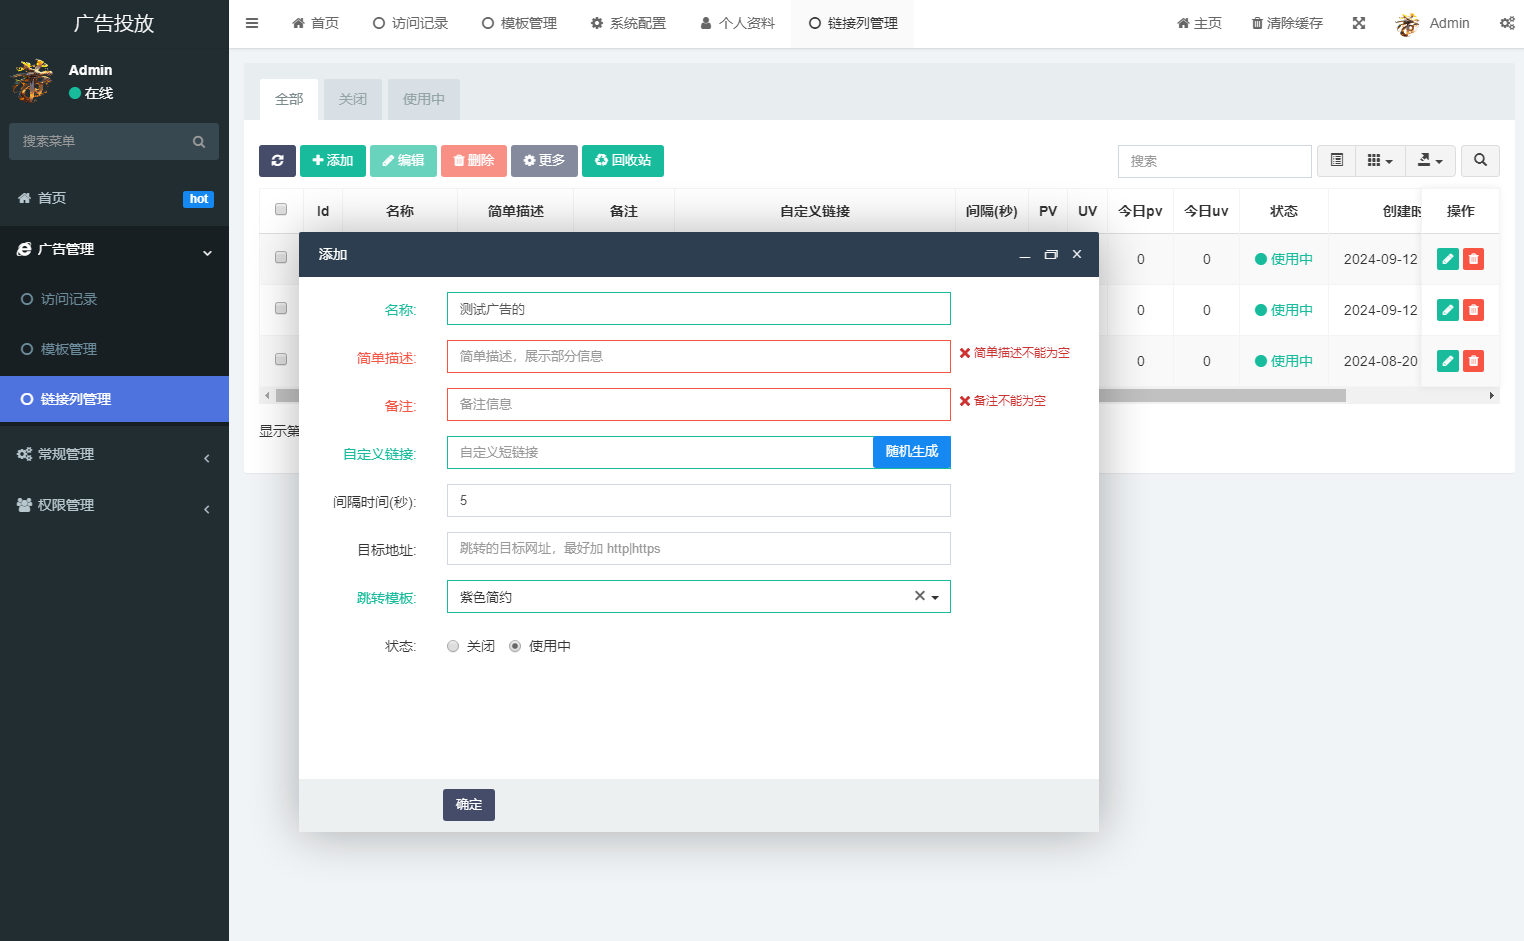Click the settings gear icon at top right

[x=1507, y=22]
